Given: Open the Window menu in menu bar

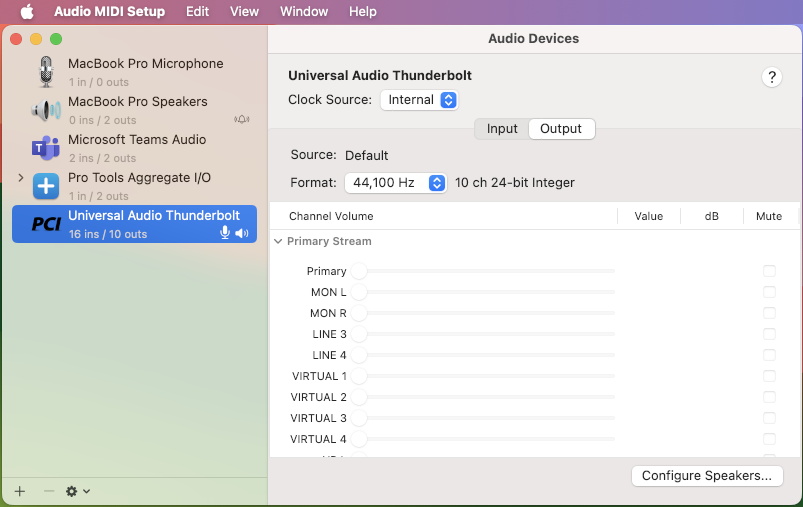Looking at the screenshot, I should coord(304,12).
